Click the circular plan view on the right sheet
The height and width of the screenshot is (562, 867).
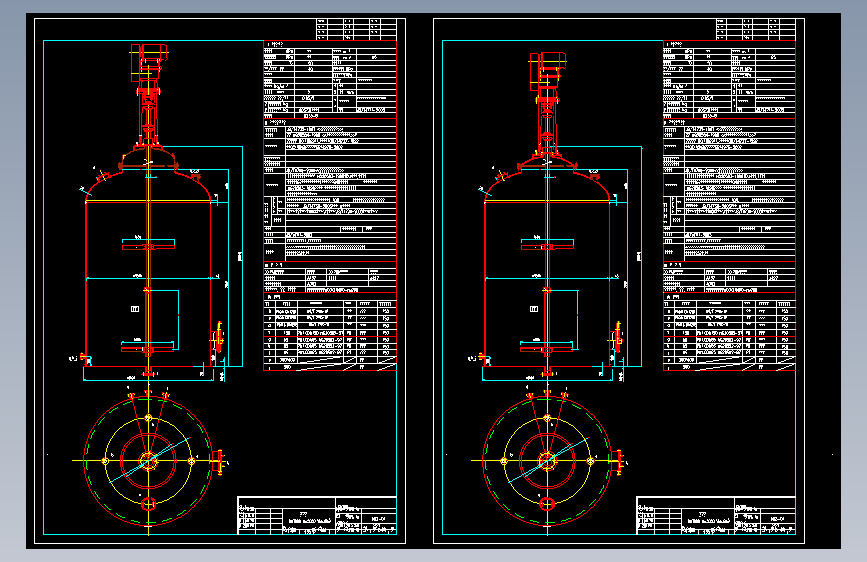pos(547,460)
